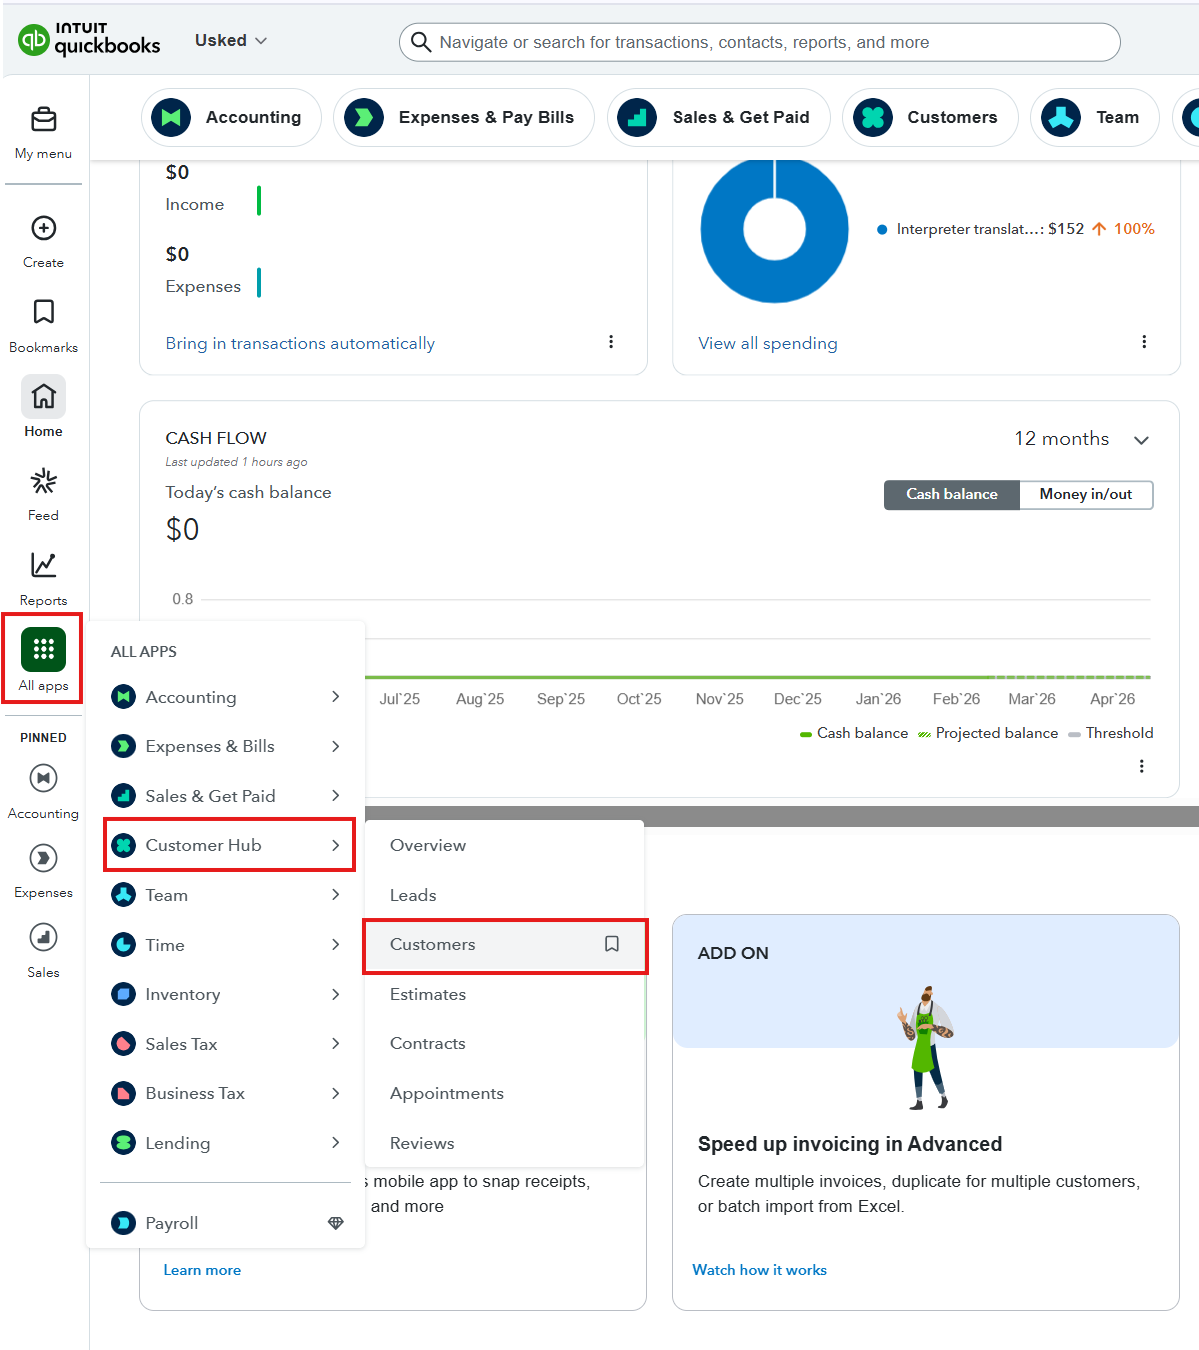This screenshot has height=1350, width=1199.
Task: Click the Lending icon in All Apps
Action: click(x=124, y=1143)
